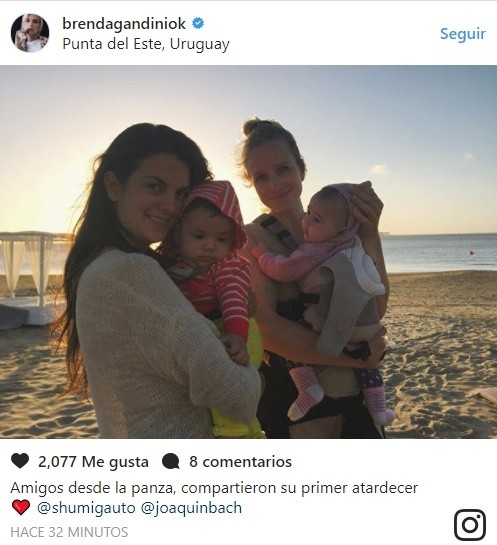Open the 8 comentarios thread
The image size is (497, 545).
coord(241,462)
